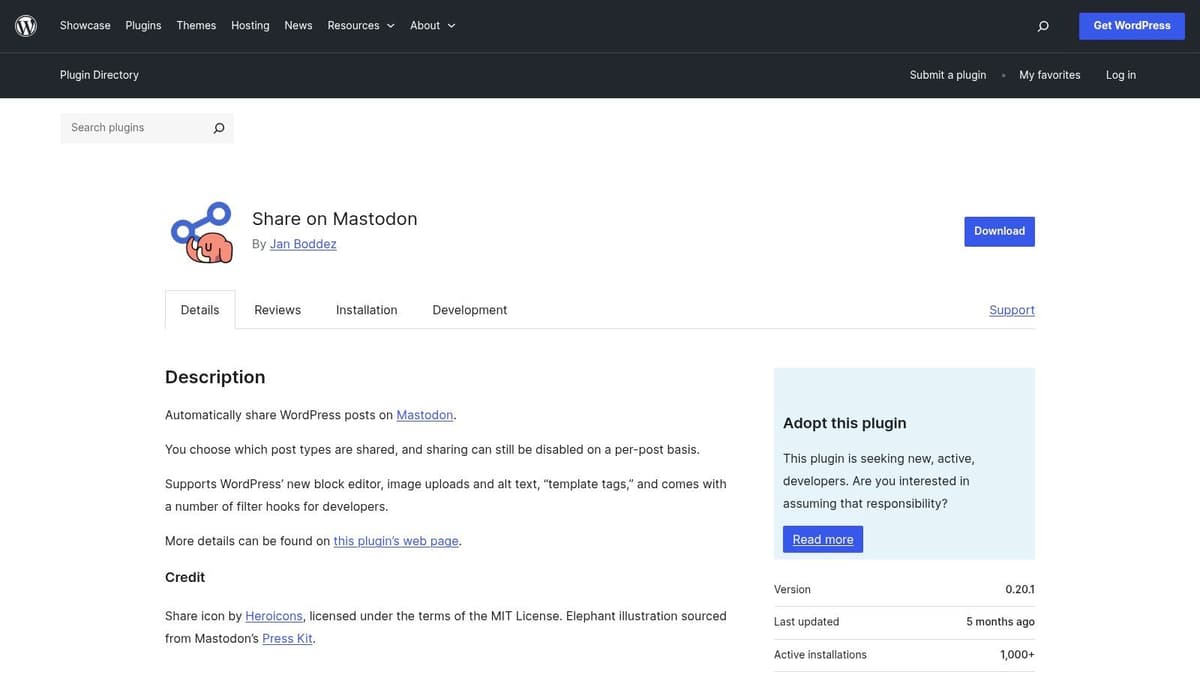Follow the Mastodon link in description
1200x675 pixels.
(425, 415)
